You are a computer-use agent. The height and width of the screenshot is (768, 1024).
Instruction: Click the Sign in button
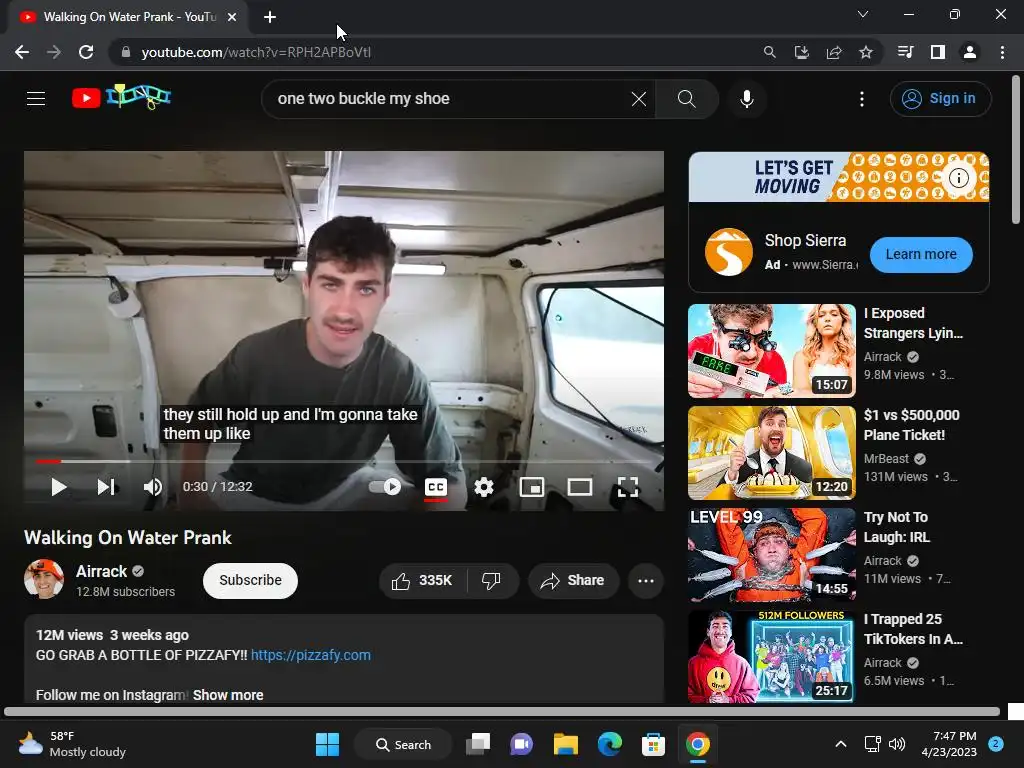pos(940,99)
